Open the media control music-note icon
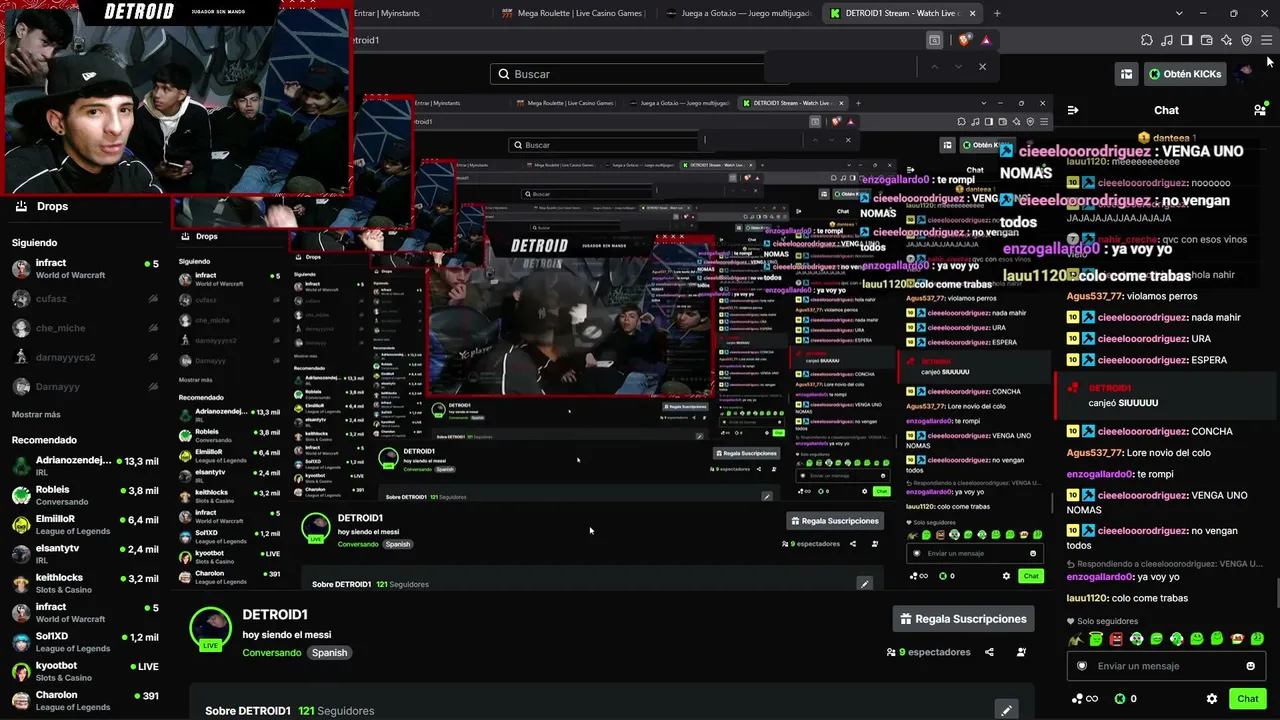This screenshot has height=720, width=1280. [x=1167, y=40]
